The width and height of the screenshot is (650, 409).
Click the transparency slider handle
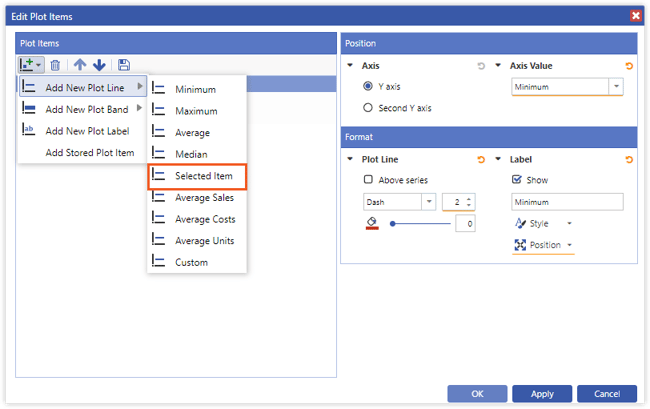tap(393, 224)
